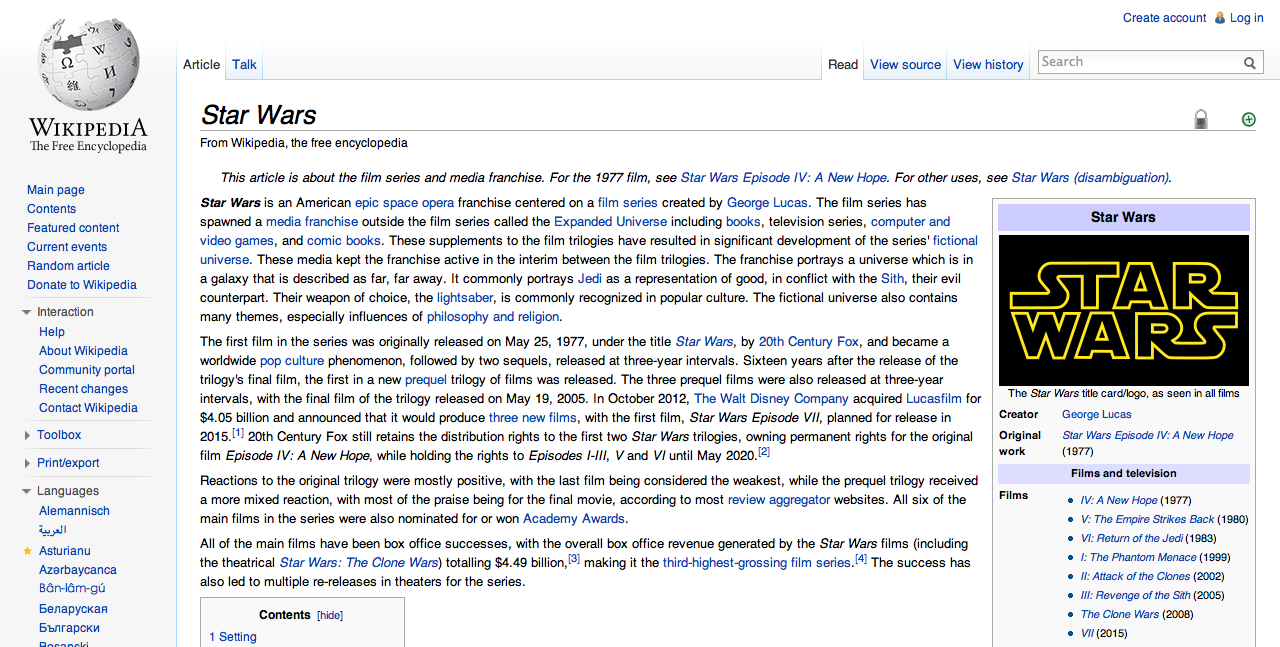Collapse the Languages sidebar section
1280x647 pixels.
(x=27, y=492)
